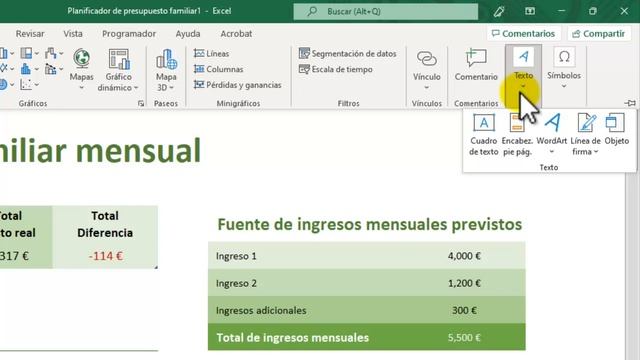Open the Programador tab

pyautogui.click(x=129, y=33)
